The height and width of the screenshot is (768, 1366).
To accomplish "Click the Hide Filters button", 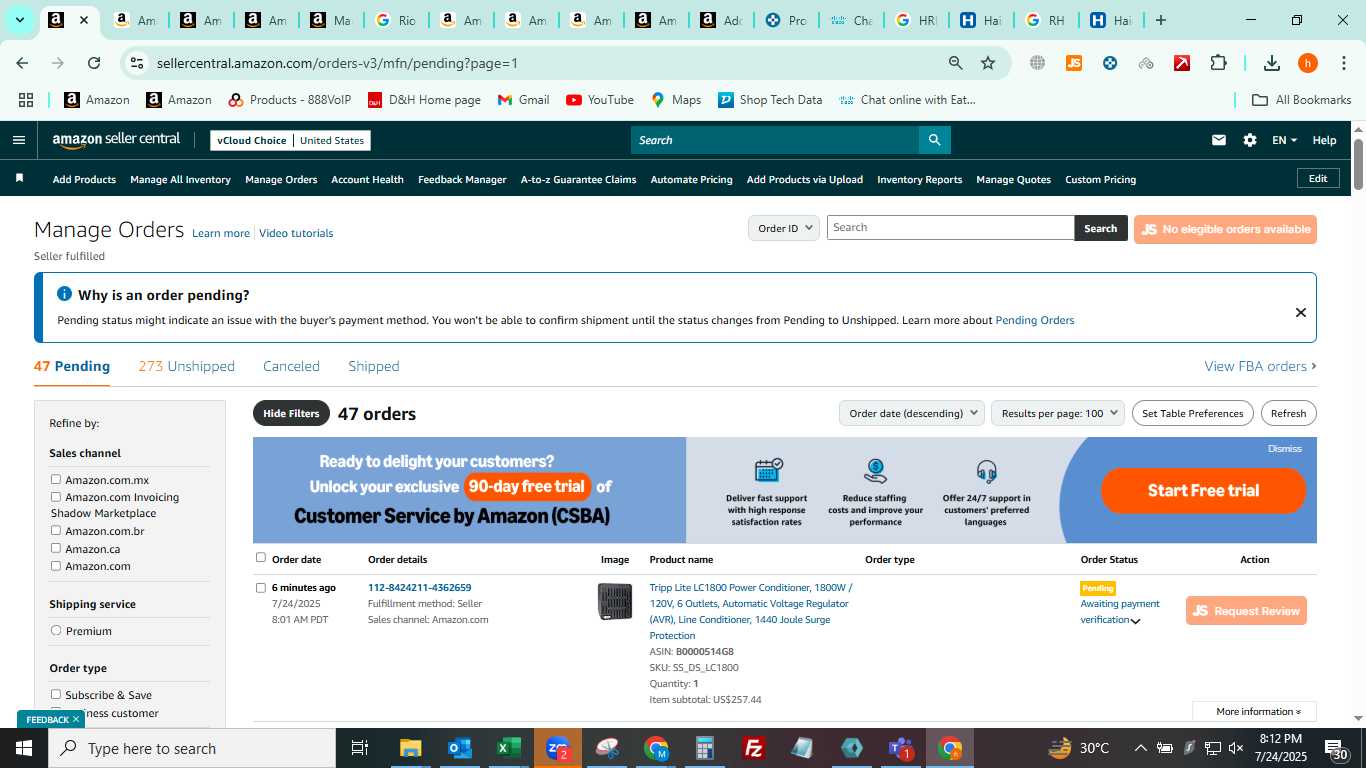I will point(291,413).
